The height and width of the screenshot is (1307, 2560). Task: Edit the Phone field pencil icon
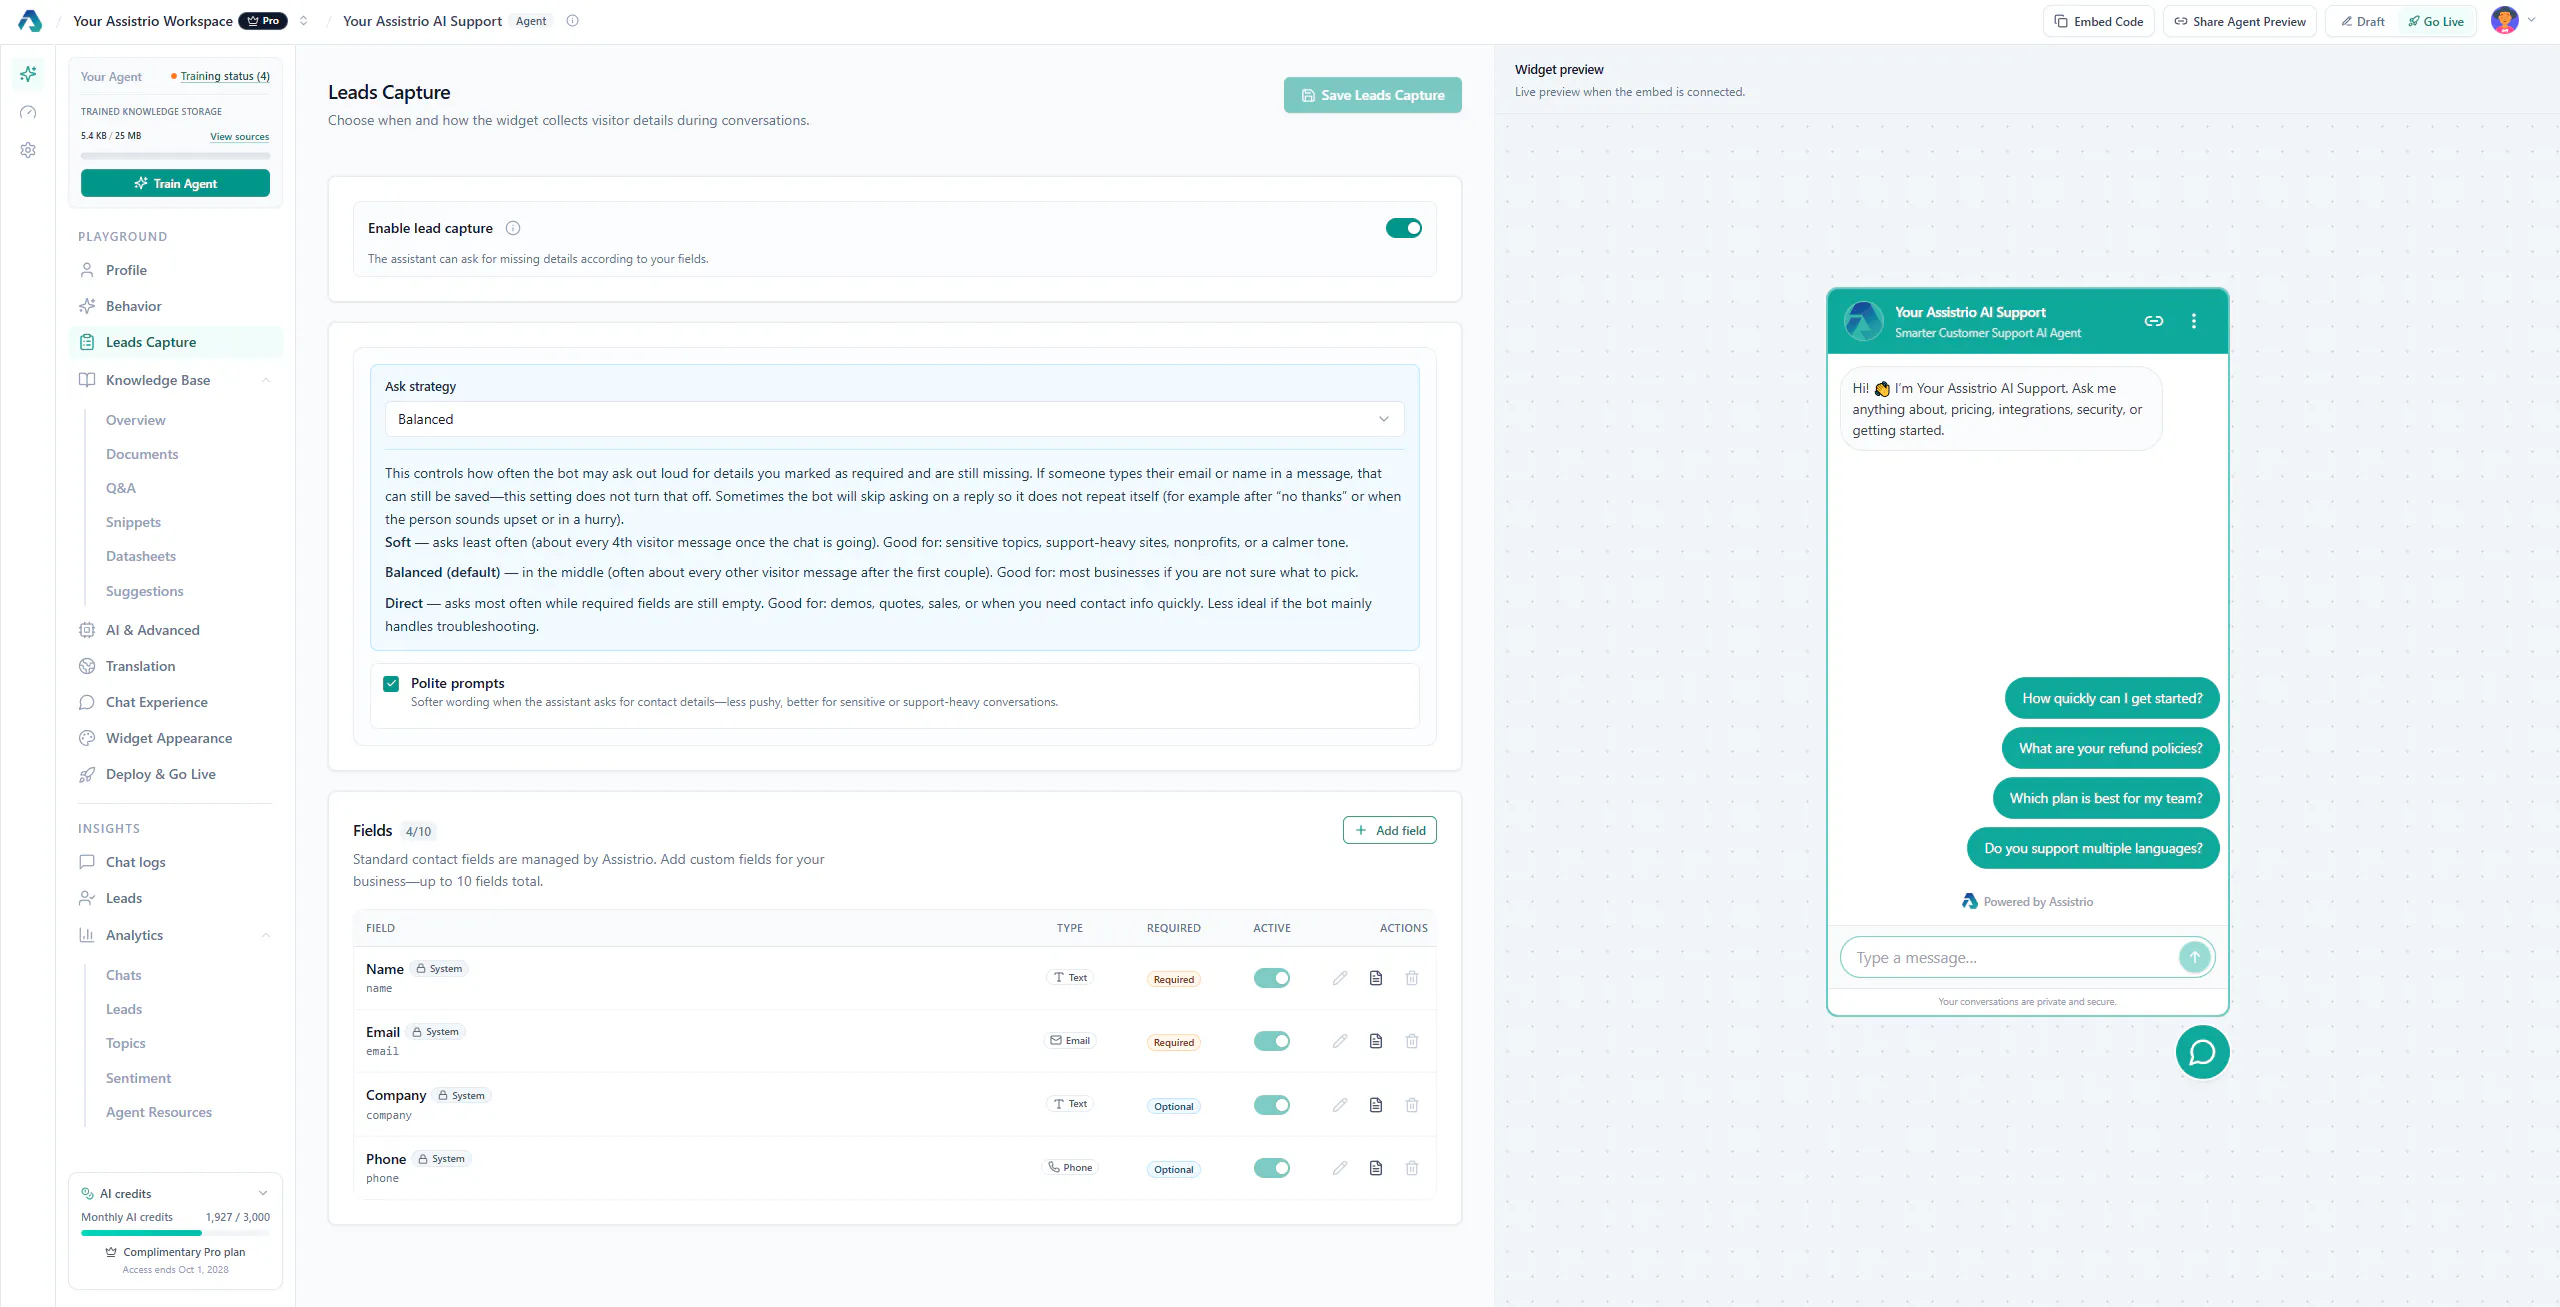click(1340, 1168)
